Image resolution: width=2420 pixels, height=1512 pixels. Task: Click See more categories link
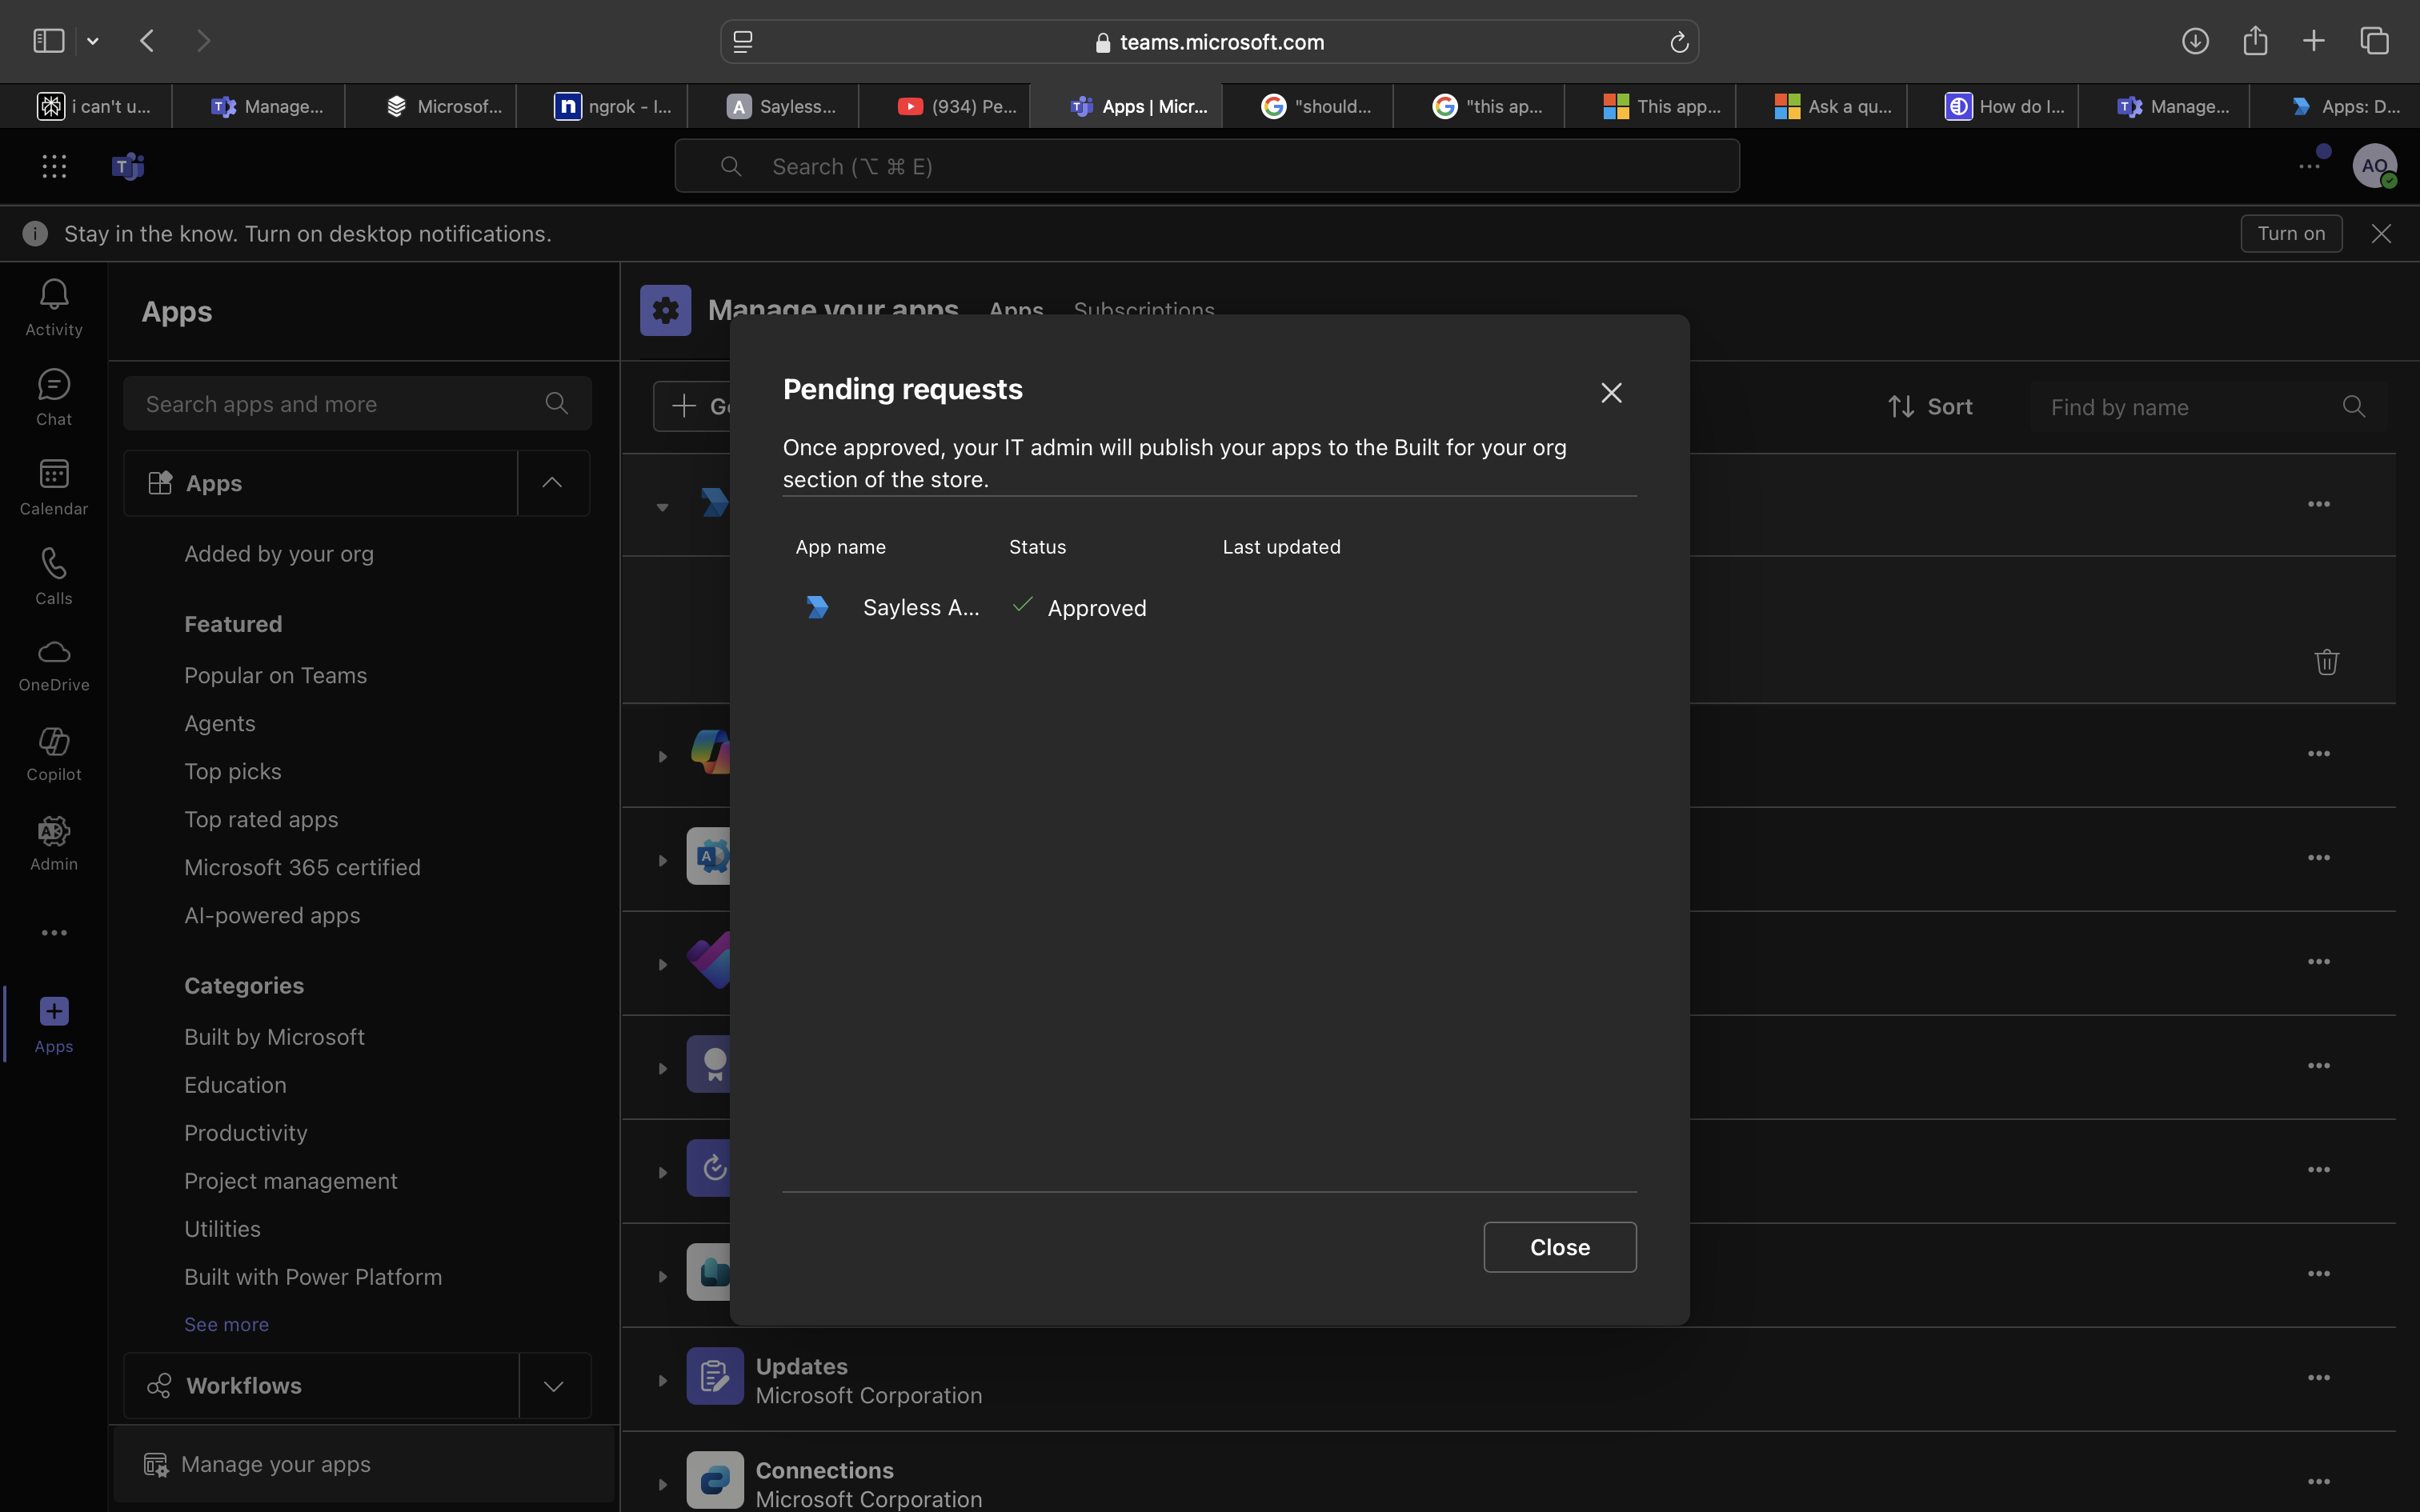point(226,1324)
